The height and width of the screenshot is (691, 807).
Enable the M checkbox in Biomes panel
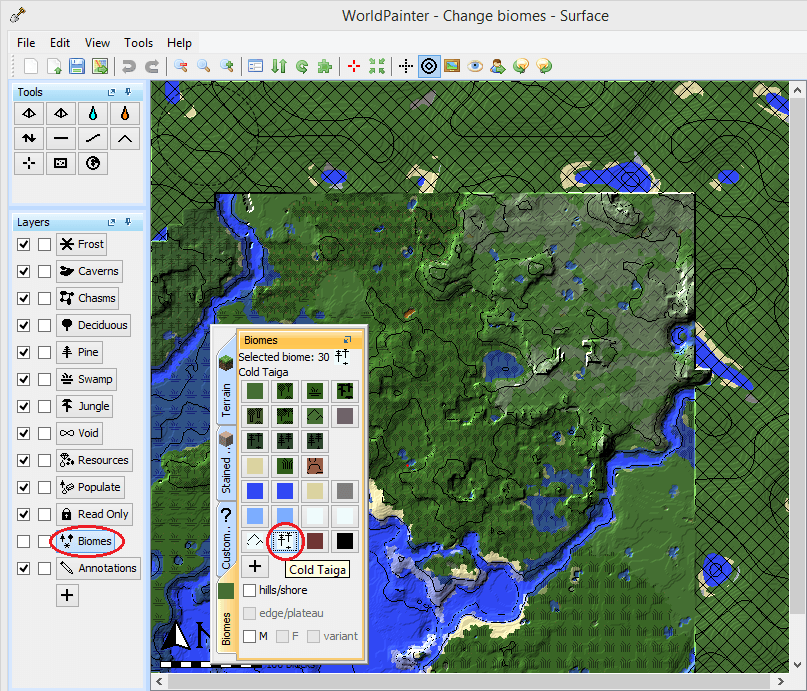[x=250, y=636]
